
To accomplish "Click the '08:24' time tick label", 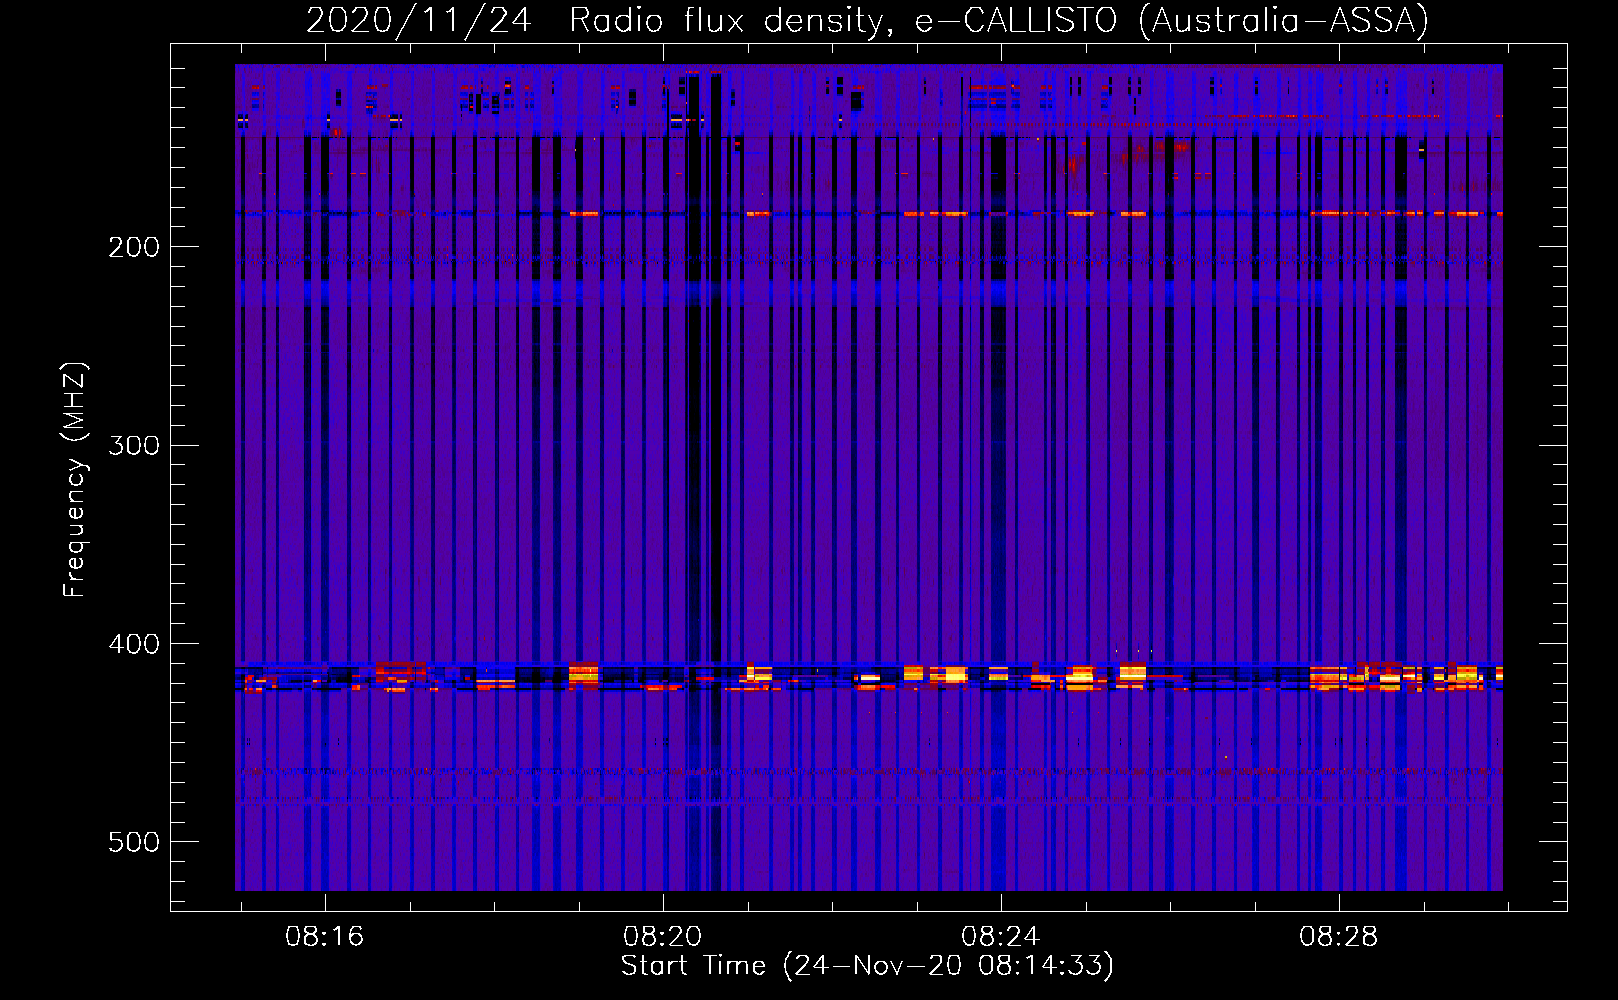I will point(1000,937).
